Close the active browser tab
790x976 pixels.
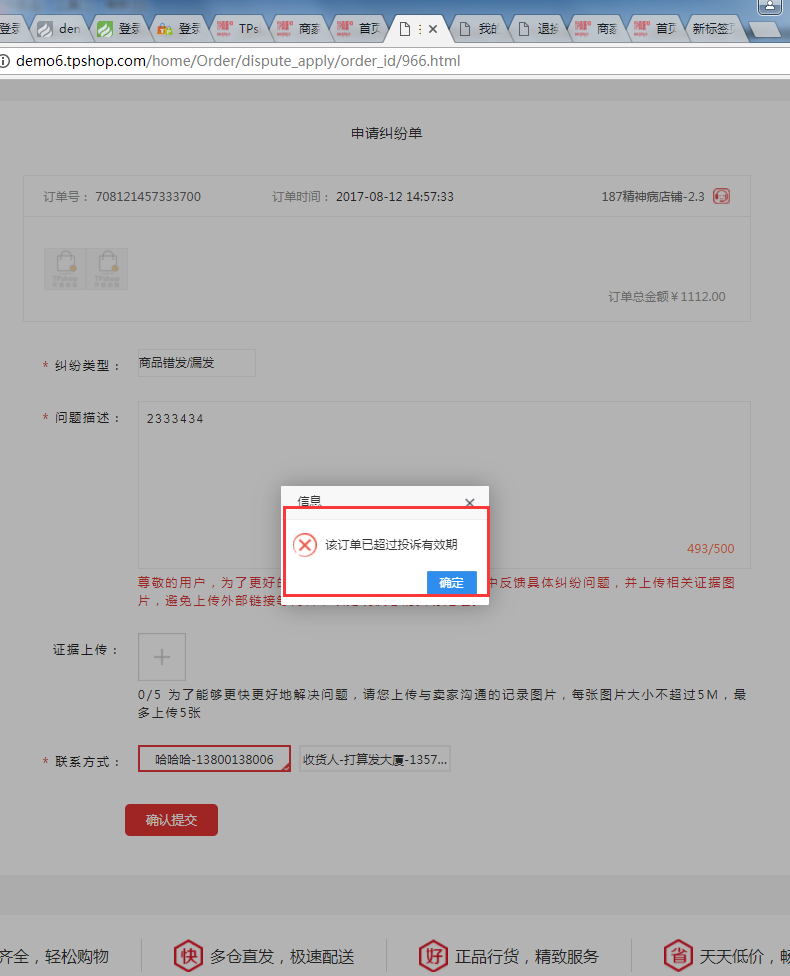pos(433,29)
